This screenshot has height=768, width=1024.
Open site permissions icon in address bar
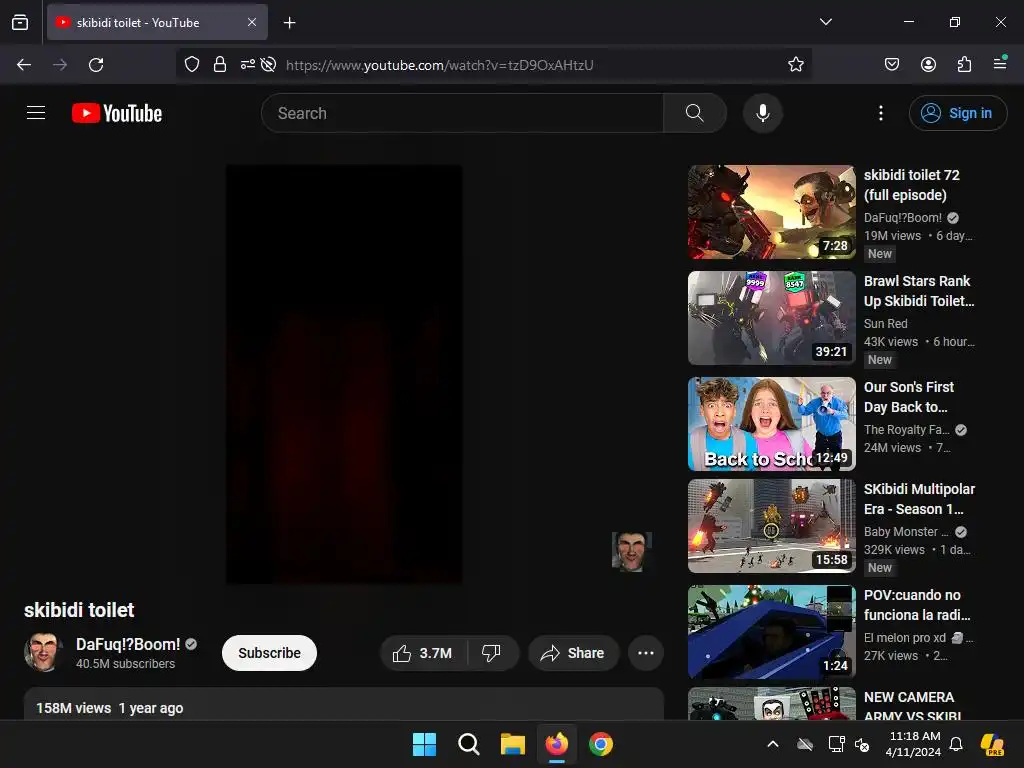[x=247, y=64]
